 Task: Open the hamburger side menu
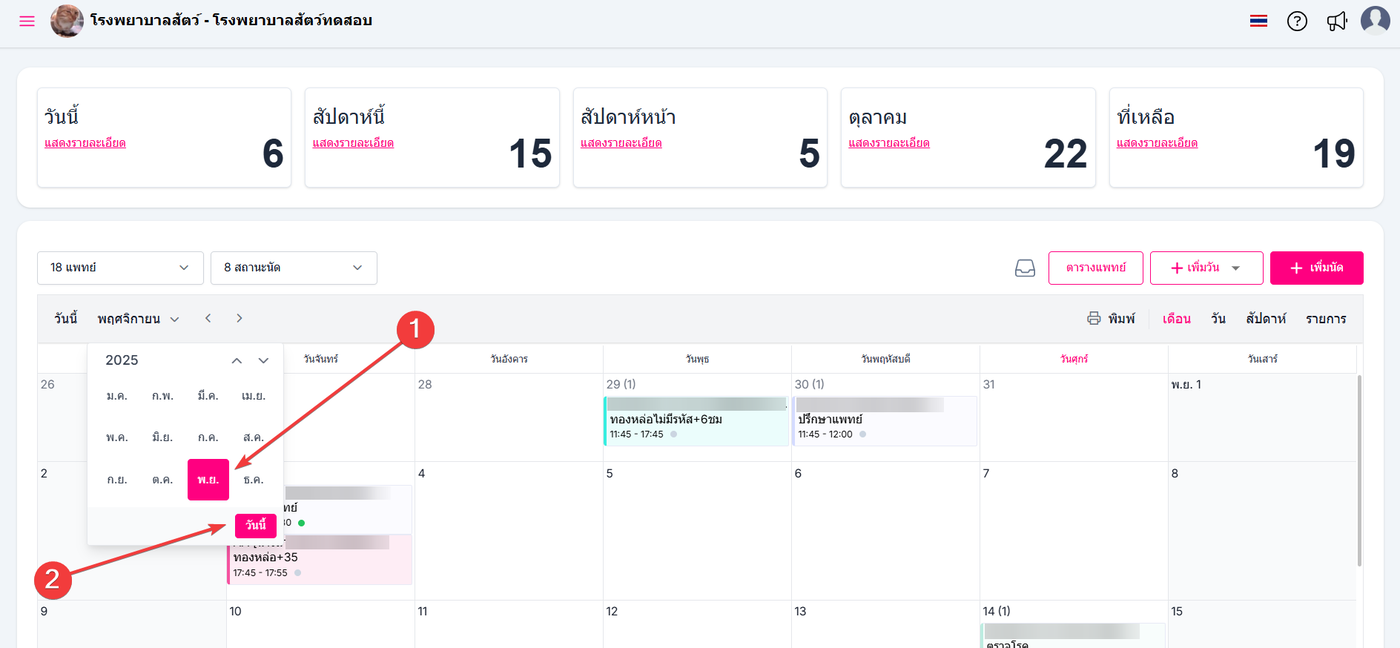click(27, 21)
